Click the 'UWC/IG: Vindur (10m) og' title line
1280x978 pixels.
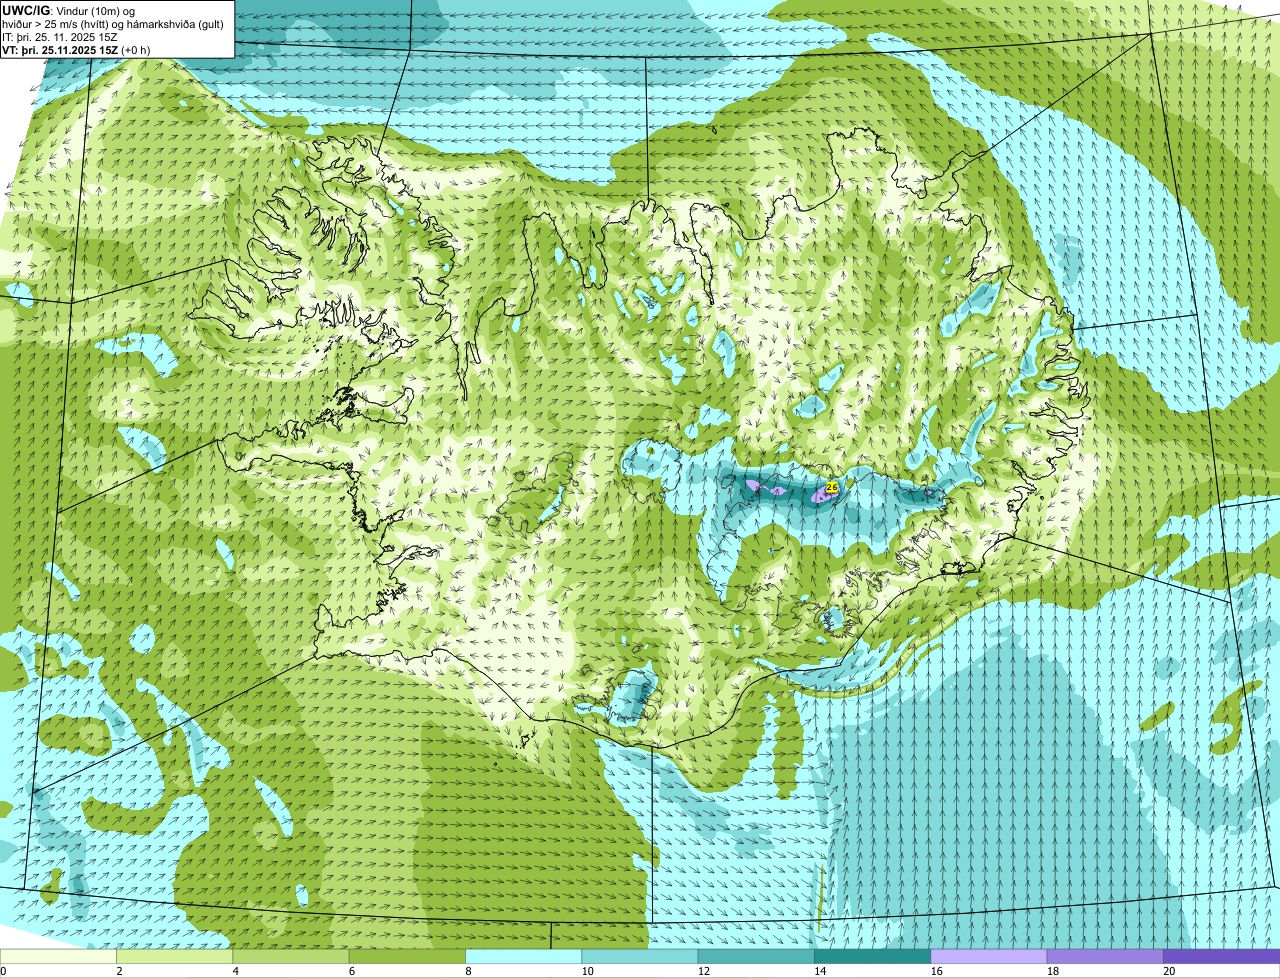click(69, 10)
